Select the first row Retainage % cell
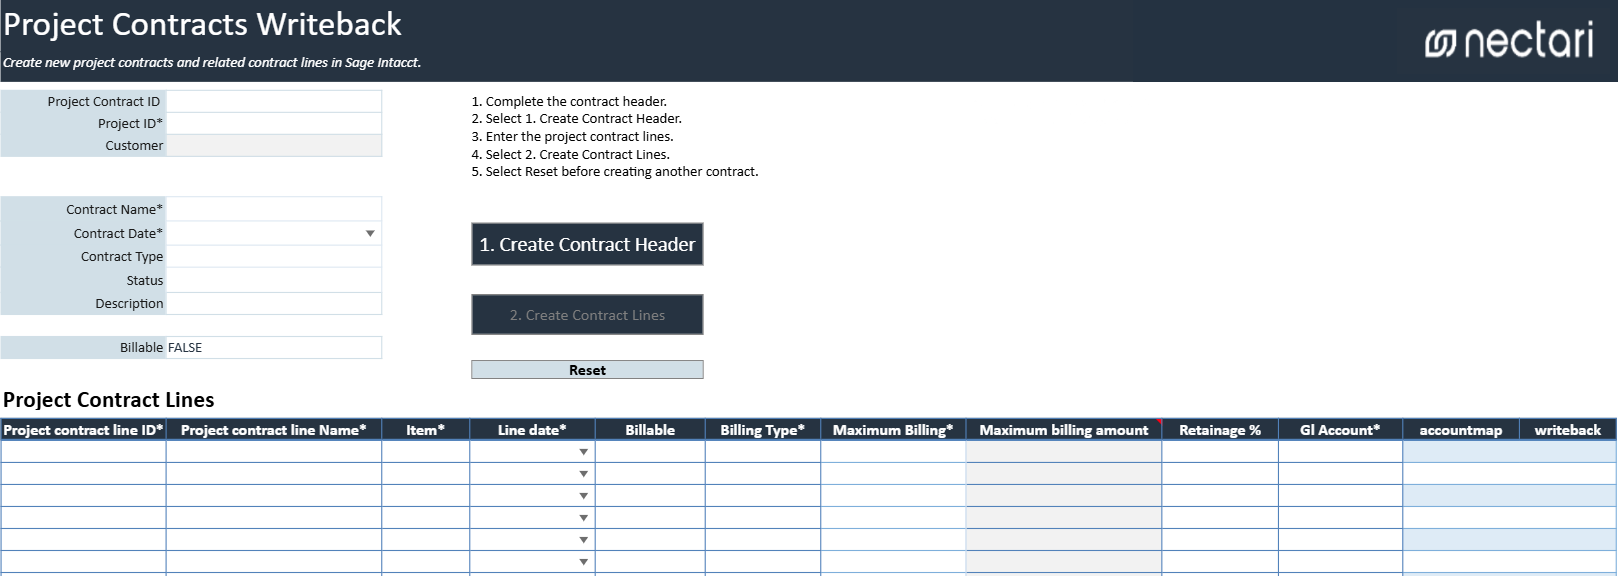 (x=1220, y=452)
